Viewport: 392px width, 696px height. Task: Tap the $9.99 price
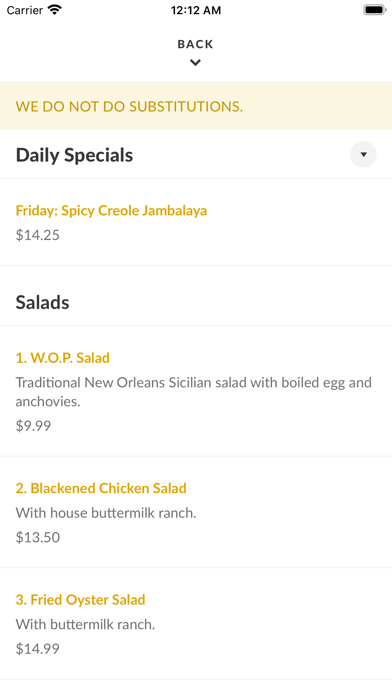[x=33, y=426]
